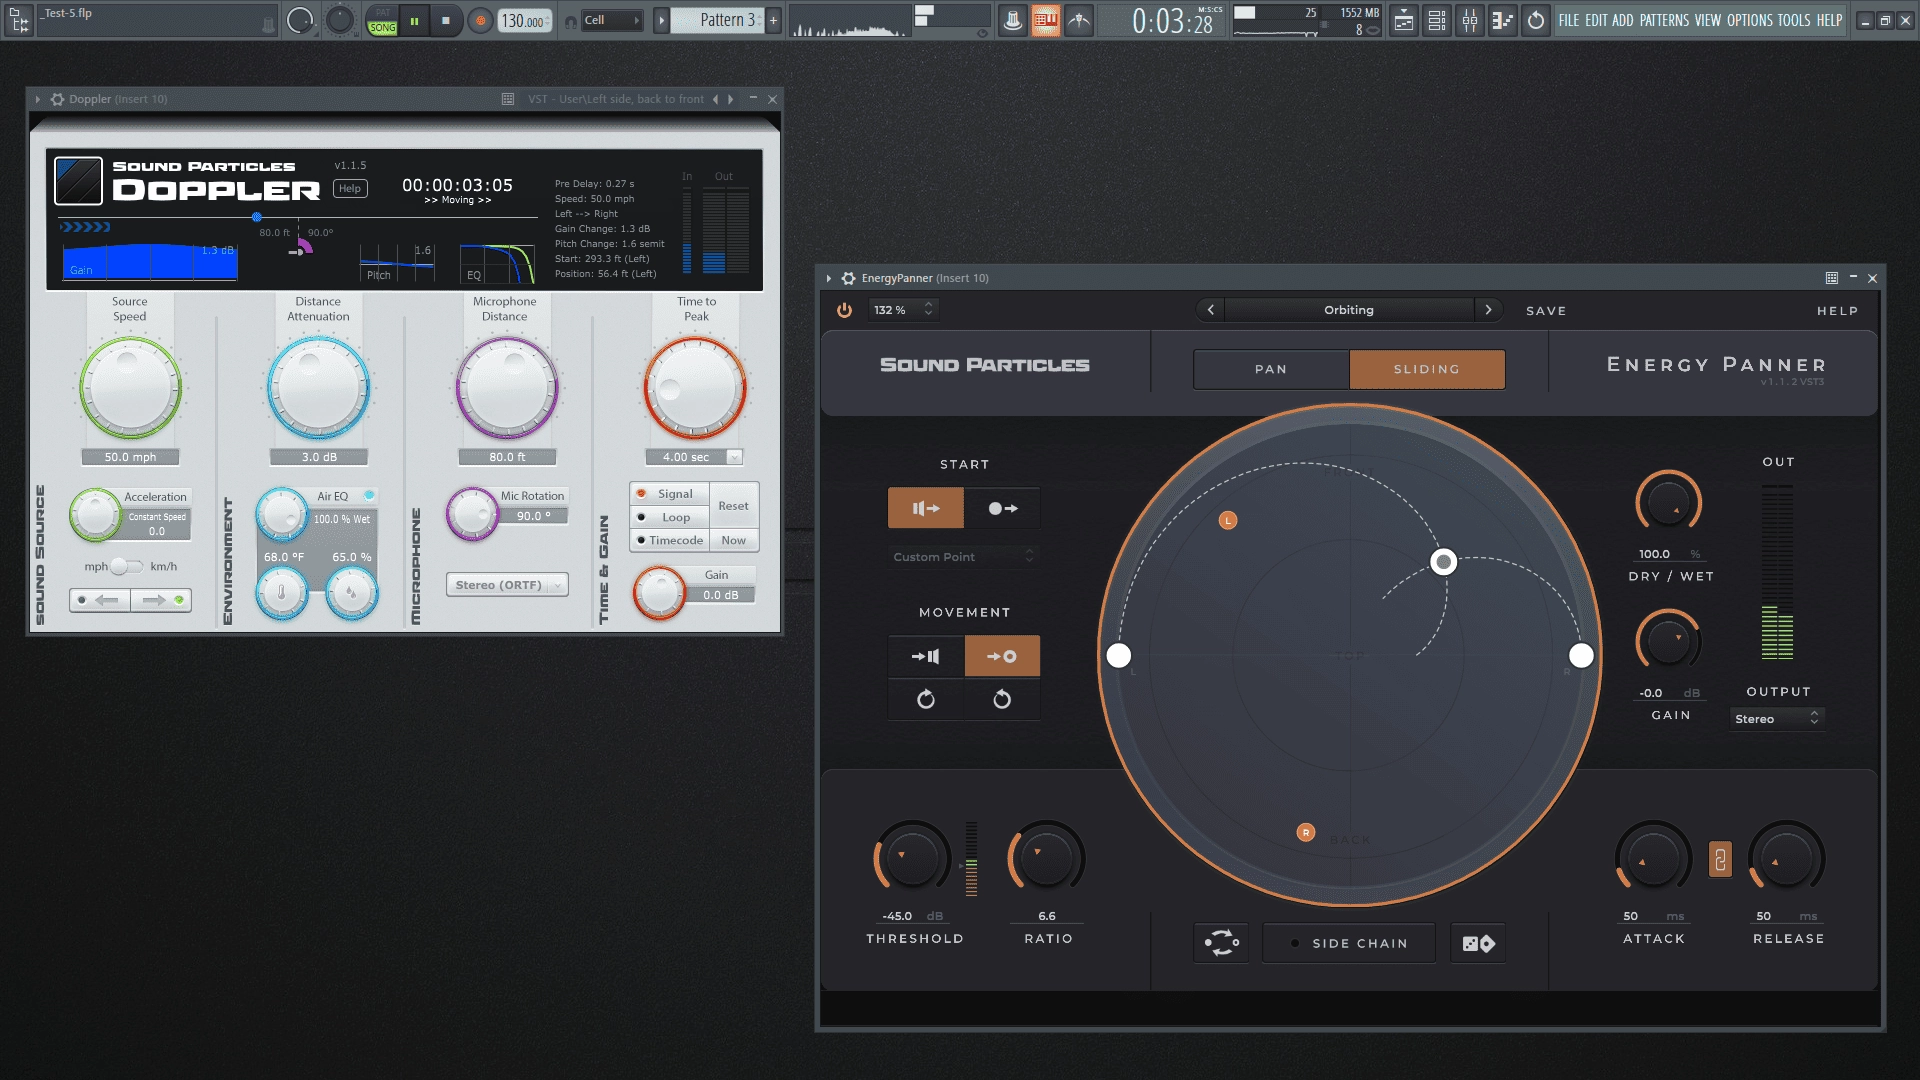Open the 4.00 sec Time to Peak dropdown arrow
This screenshot has width=1920, height=1080.
(x=734, y=457)
